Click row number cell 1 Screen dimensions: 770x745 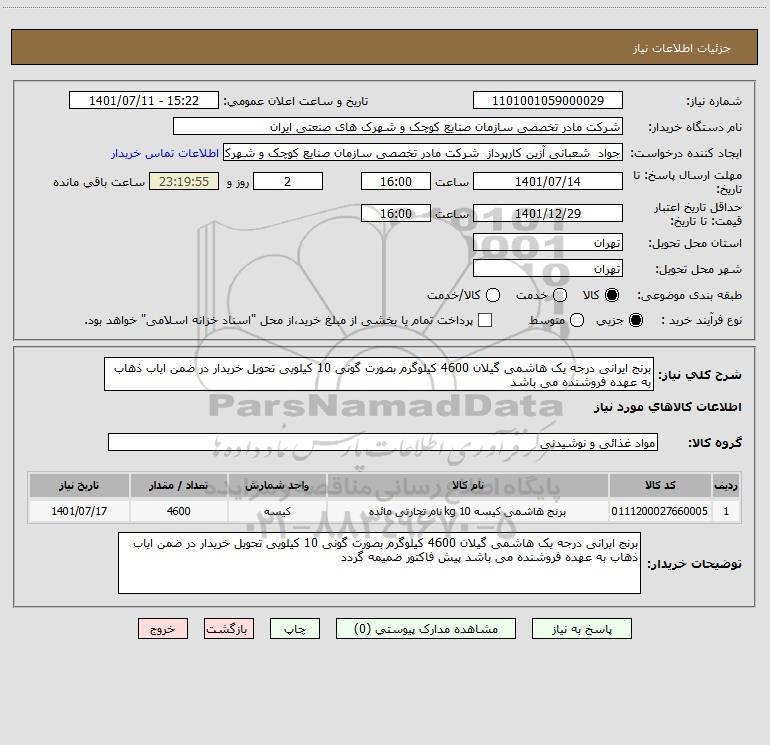click(726, 511)
